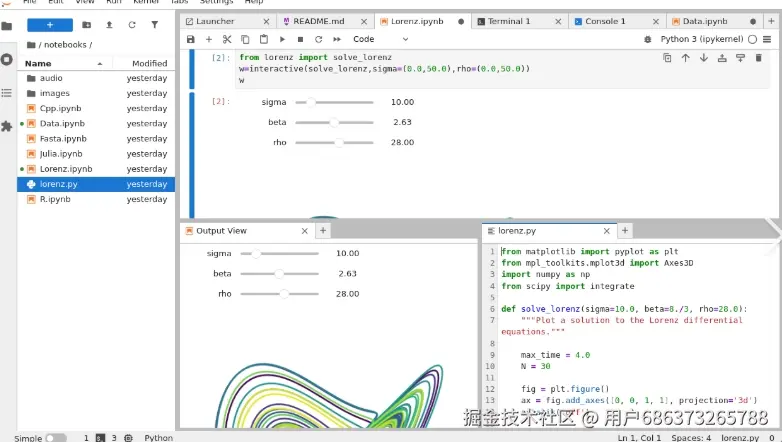Save the Lorenz notebook
The height and width of the screenshot is (442, 782).
pos(191,39)
